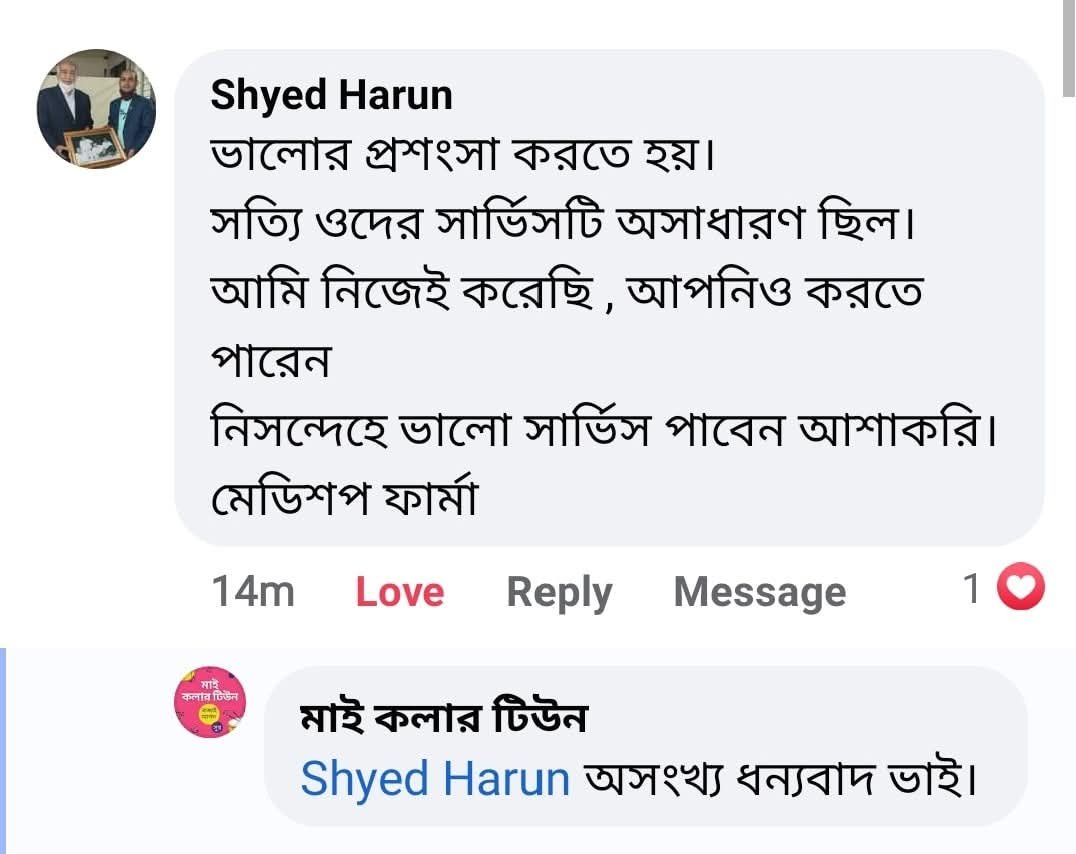Viewport: 1076px width, 854px height.
Task: Open the red heart reaction icon
Action: point(1022,588)
